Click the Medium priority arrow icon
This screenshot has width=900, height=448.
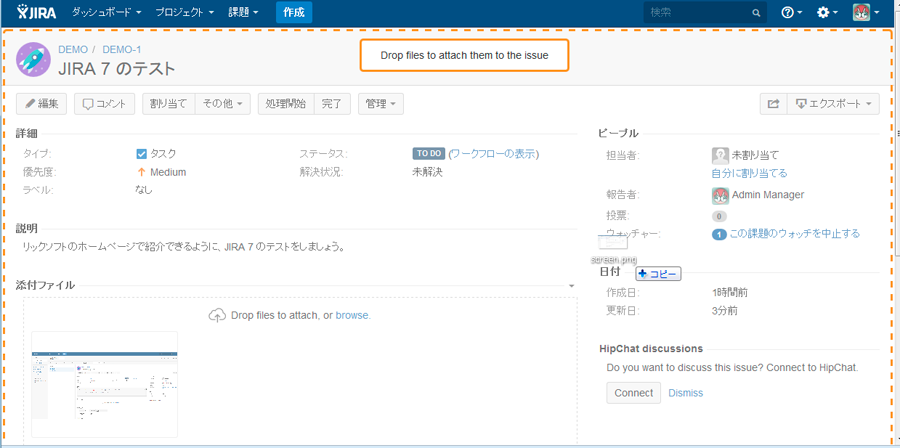141,172
